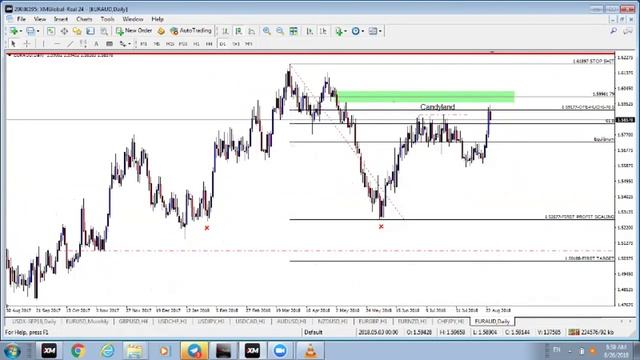Switch to the USDCAD,H1 chart tab
640x360 pixels.
tap(250, 322)
